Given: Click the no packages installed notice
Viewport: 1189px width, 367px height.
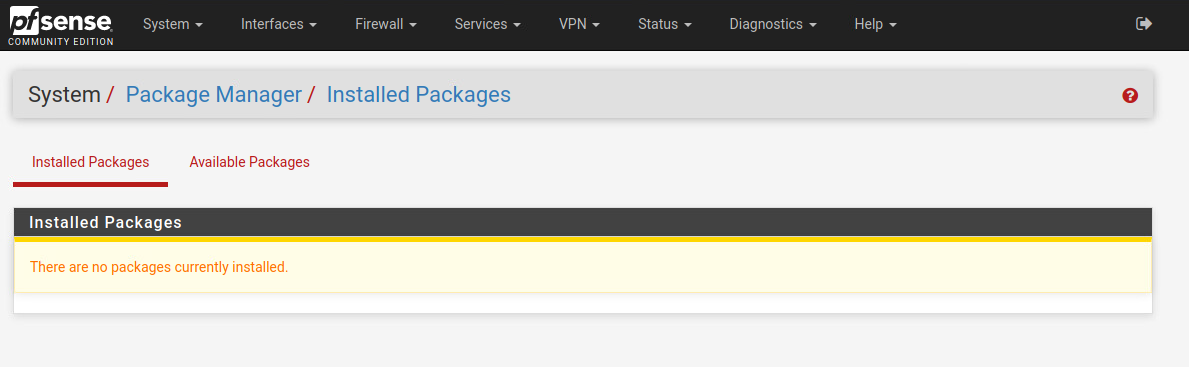Looking at the screenshot, I should pos(583,267).
